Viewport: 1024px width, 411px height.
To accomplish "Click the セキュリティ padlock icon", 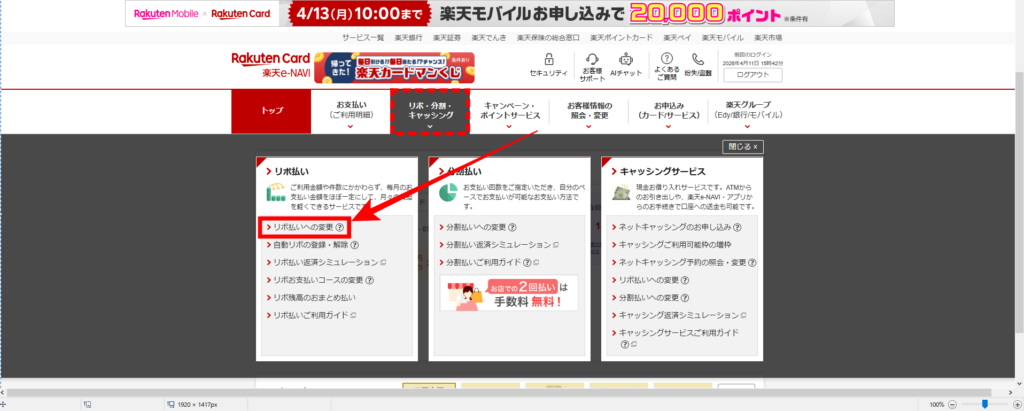I will pos(550,60).
